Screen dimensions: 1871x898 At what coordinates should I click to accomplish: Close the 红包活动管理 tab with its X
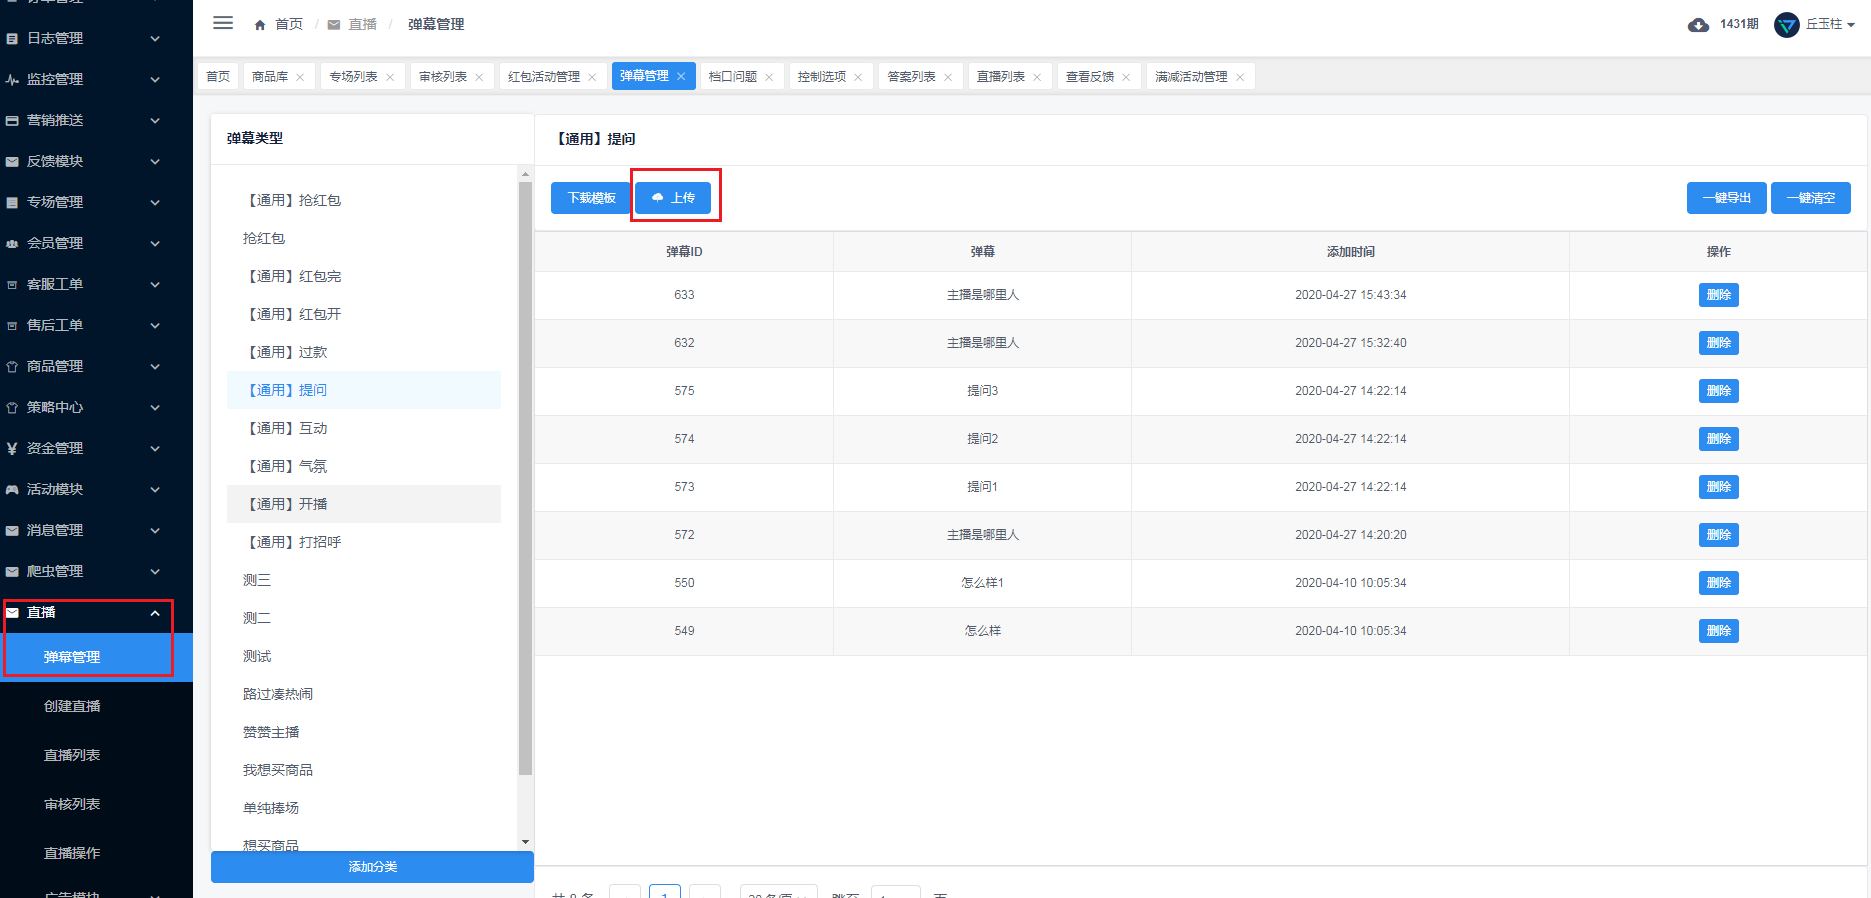[592, 77]
